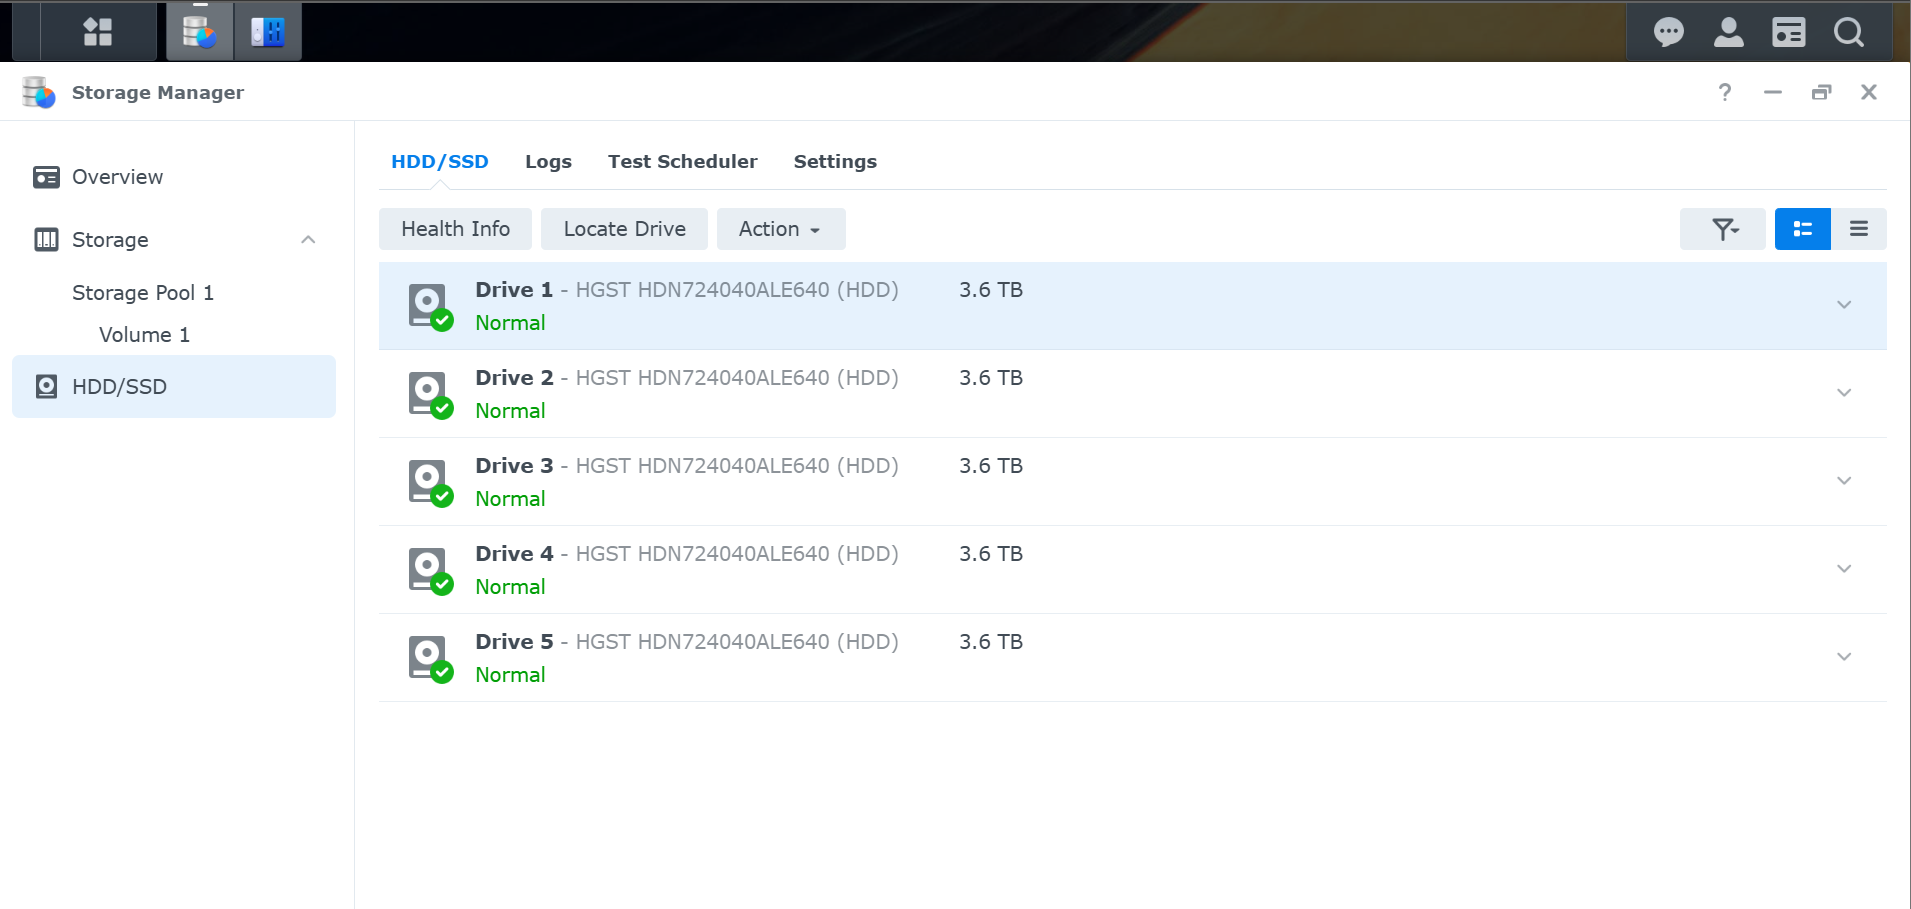Click the Locate Drive button
The height and width of the screenshot is (909, 1911).
coord(624,229)
